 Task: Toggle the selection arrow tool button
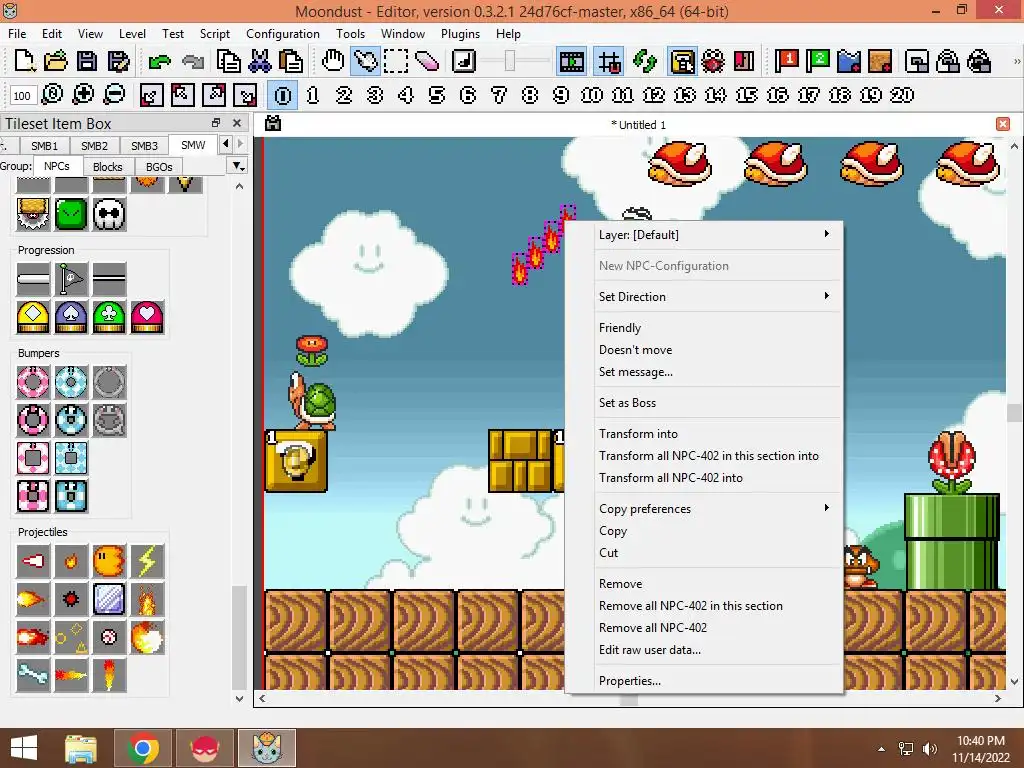(366, 61)
